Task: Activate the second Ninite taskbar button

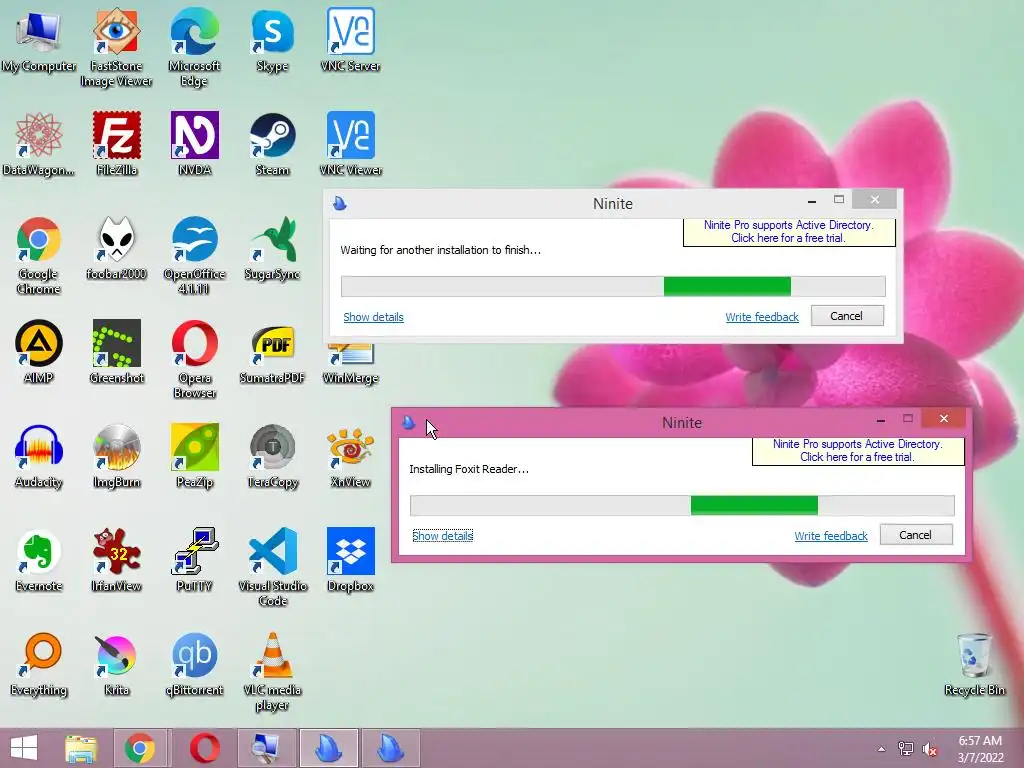Action: click(x=391, y=748)
